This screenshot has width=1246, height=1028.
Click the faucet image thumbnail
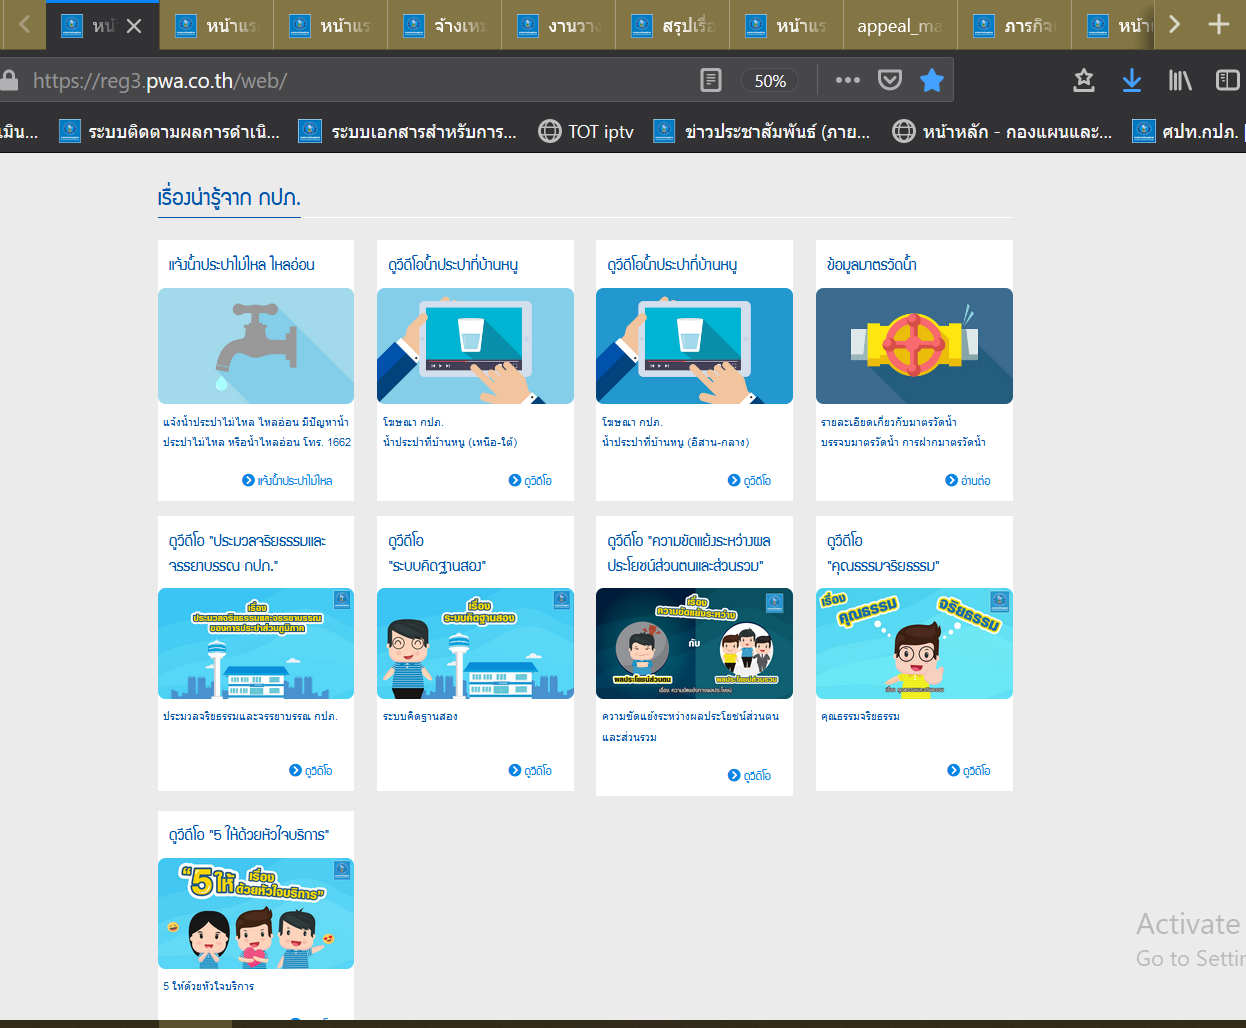(x=256, y=346)
